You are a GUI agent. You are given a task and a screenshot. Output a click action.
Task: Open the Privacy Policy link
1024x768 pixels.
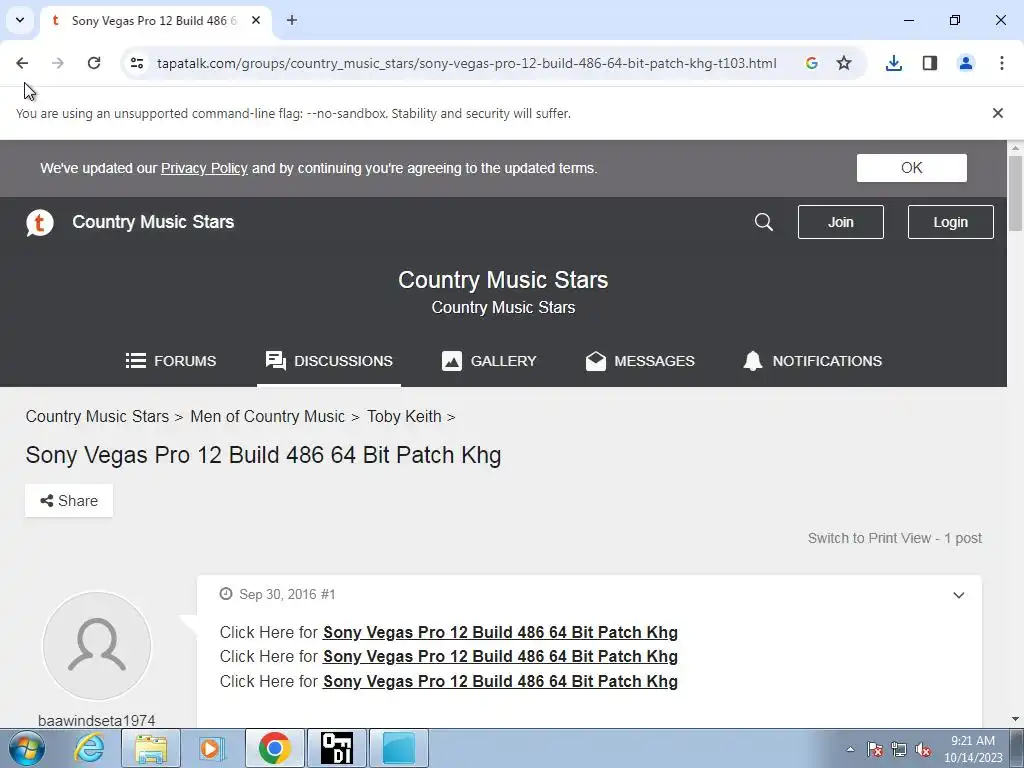tap(204, 168)
